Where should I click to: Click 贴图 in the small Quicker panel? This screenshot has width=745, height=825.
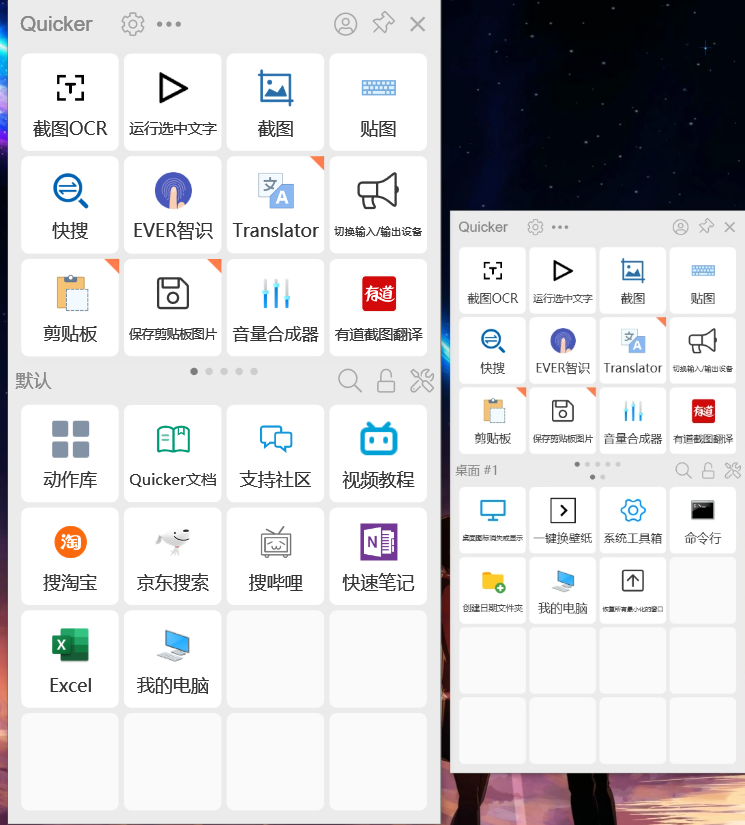(702, 280)
